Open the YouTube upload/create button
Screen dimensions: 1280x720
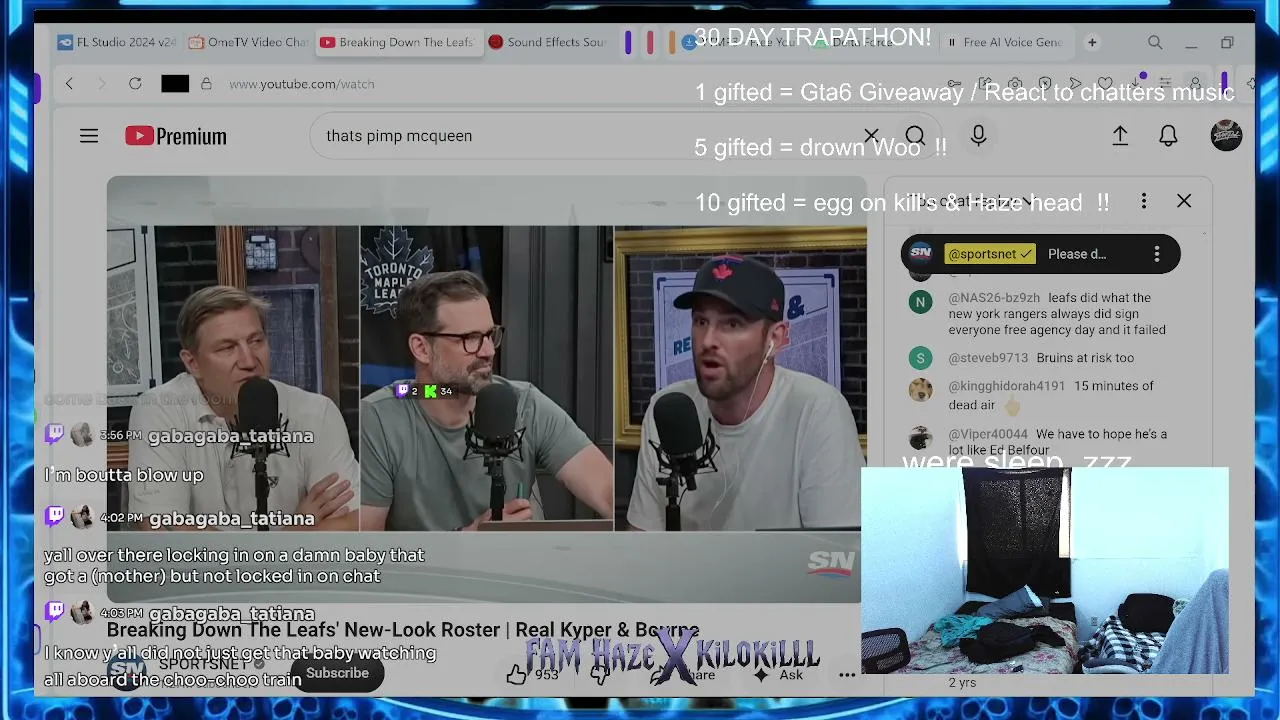1120,136
